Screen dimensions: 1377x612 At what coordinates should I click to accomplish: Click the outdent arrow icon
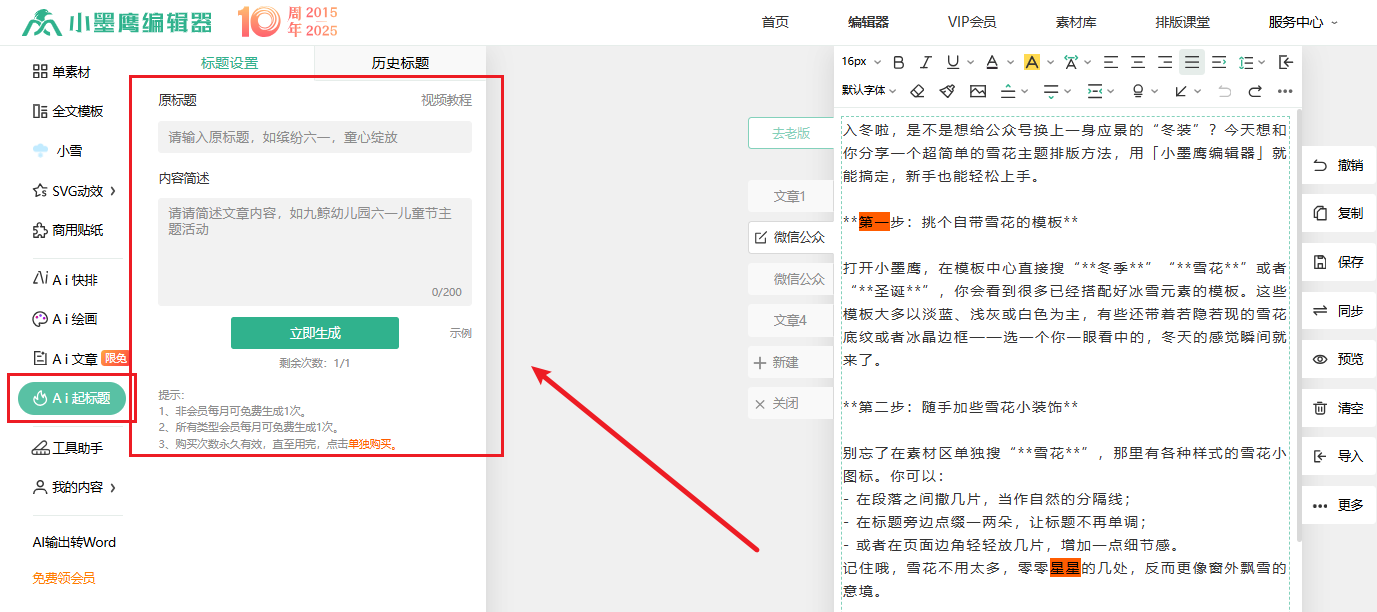pos(1286,62)
